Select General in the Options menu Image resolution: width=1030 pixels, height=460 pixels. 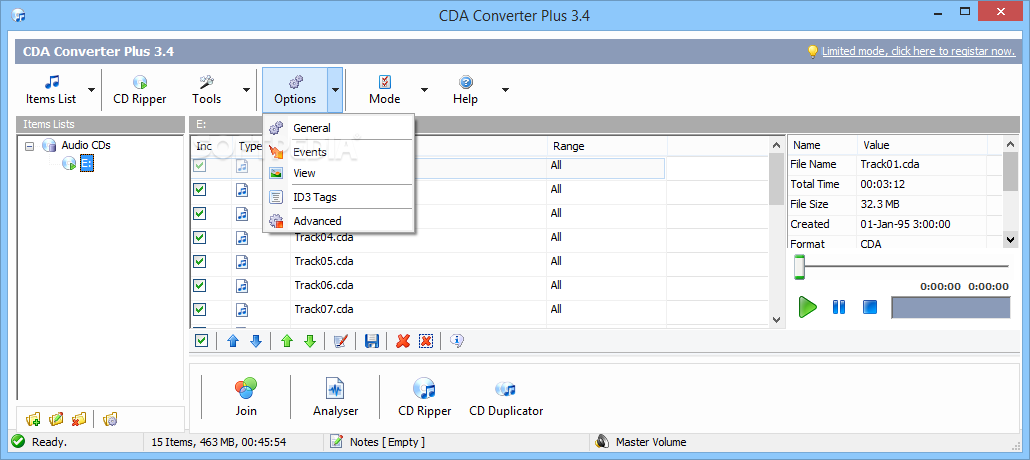338,128
